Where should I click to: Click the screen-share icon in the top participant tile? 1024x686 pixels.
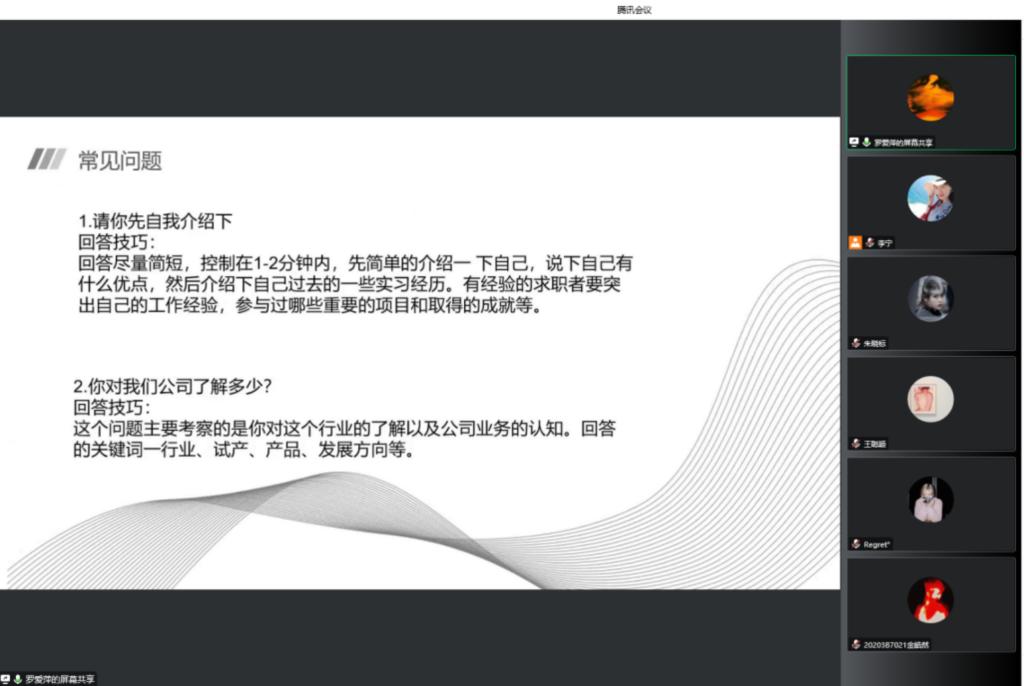pyautogui.click(x=854, y=143)
